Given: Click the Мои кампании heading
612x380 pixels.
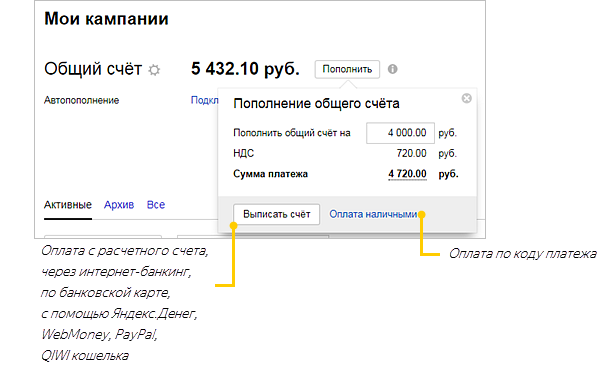Looking at the screenshot, I should tap(106, 19).
